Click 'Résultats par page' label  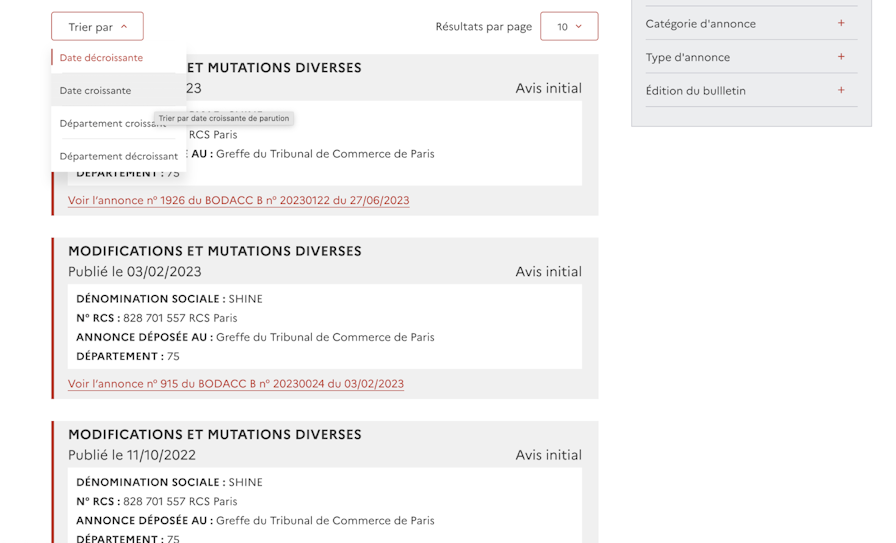pyautogui.click(x=483, y=27)
